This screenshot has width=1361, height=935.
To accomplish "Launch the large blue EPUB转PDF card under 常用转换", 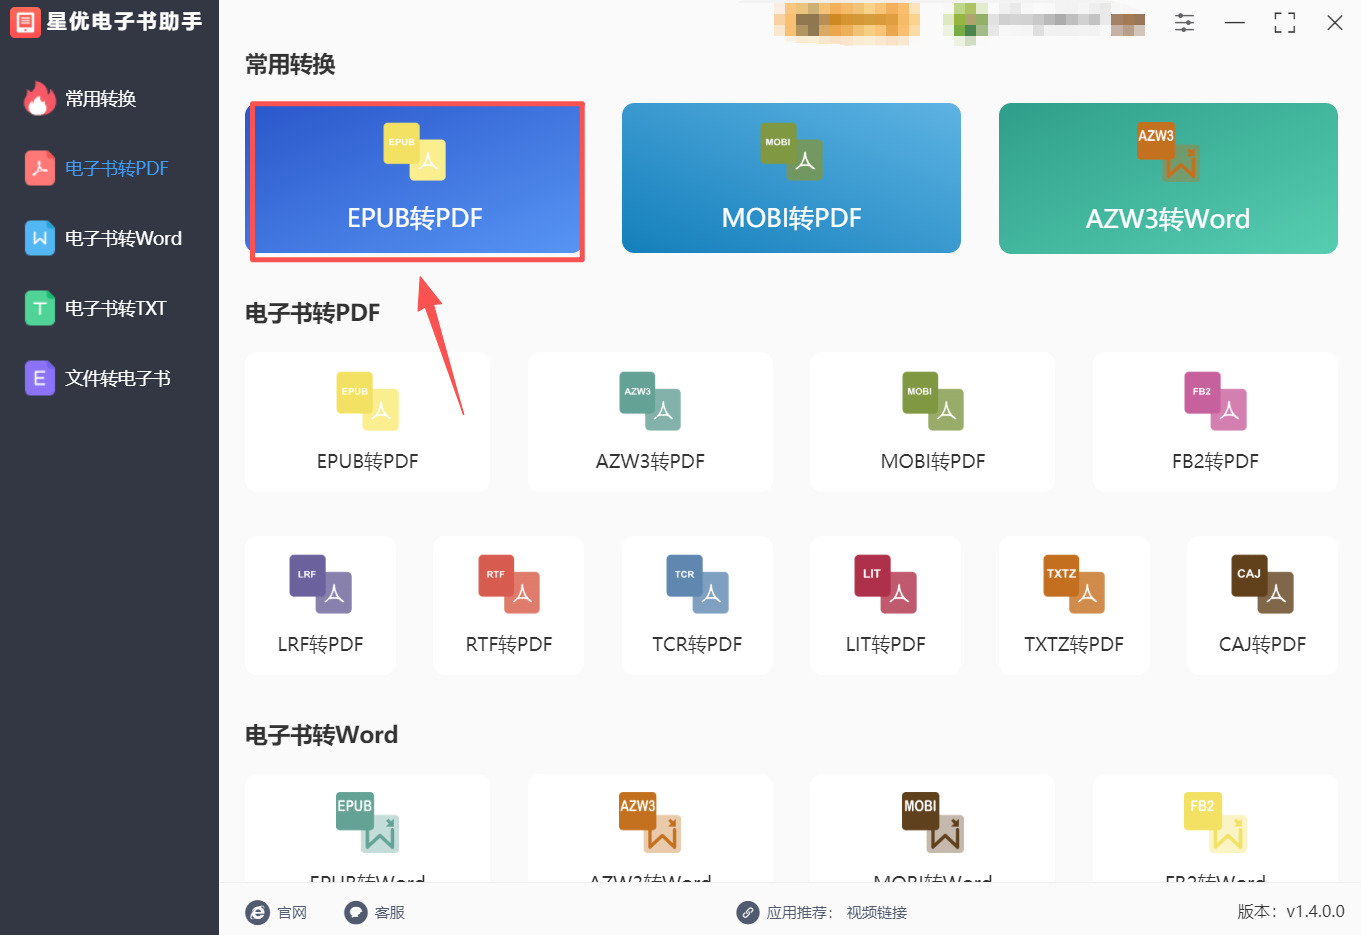I will coord(415,179).
